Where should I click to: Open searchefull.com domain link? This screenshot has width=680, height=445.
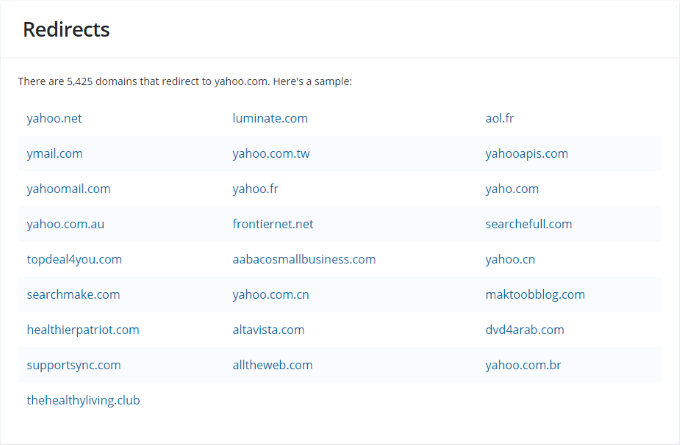528,224
